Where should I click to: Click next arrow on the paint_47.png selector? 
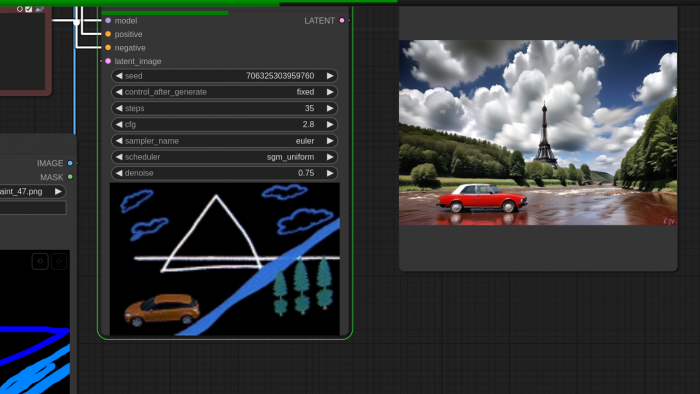click(58, 191)
